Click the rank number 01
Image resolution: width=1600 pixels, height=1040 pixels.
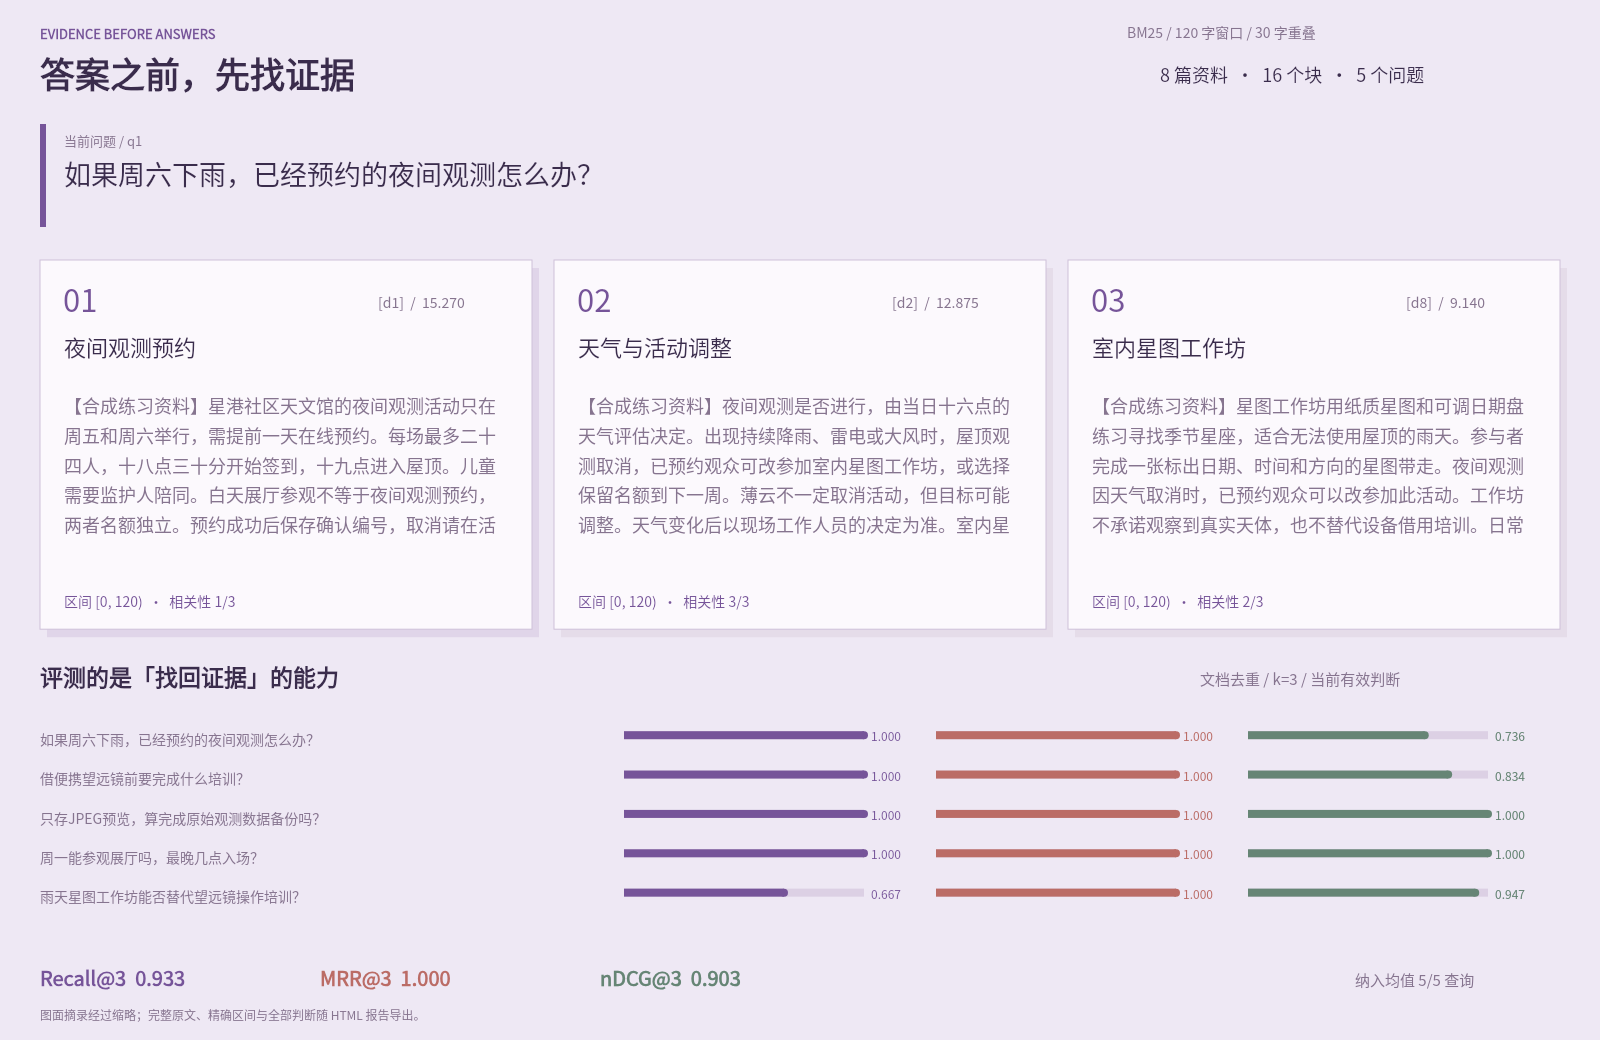pyautogui.click(x=80, y=301)
